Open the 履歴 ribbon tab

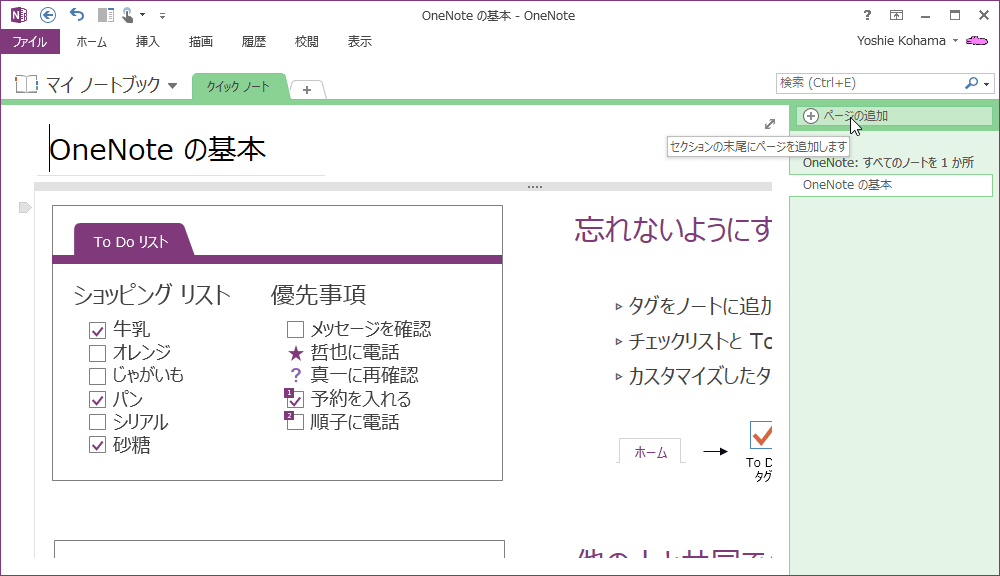point(253,41)
